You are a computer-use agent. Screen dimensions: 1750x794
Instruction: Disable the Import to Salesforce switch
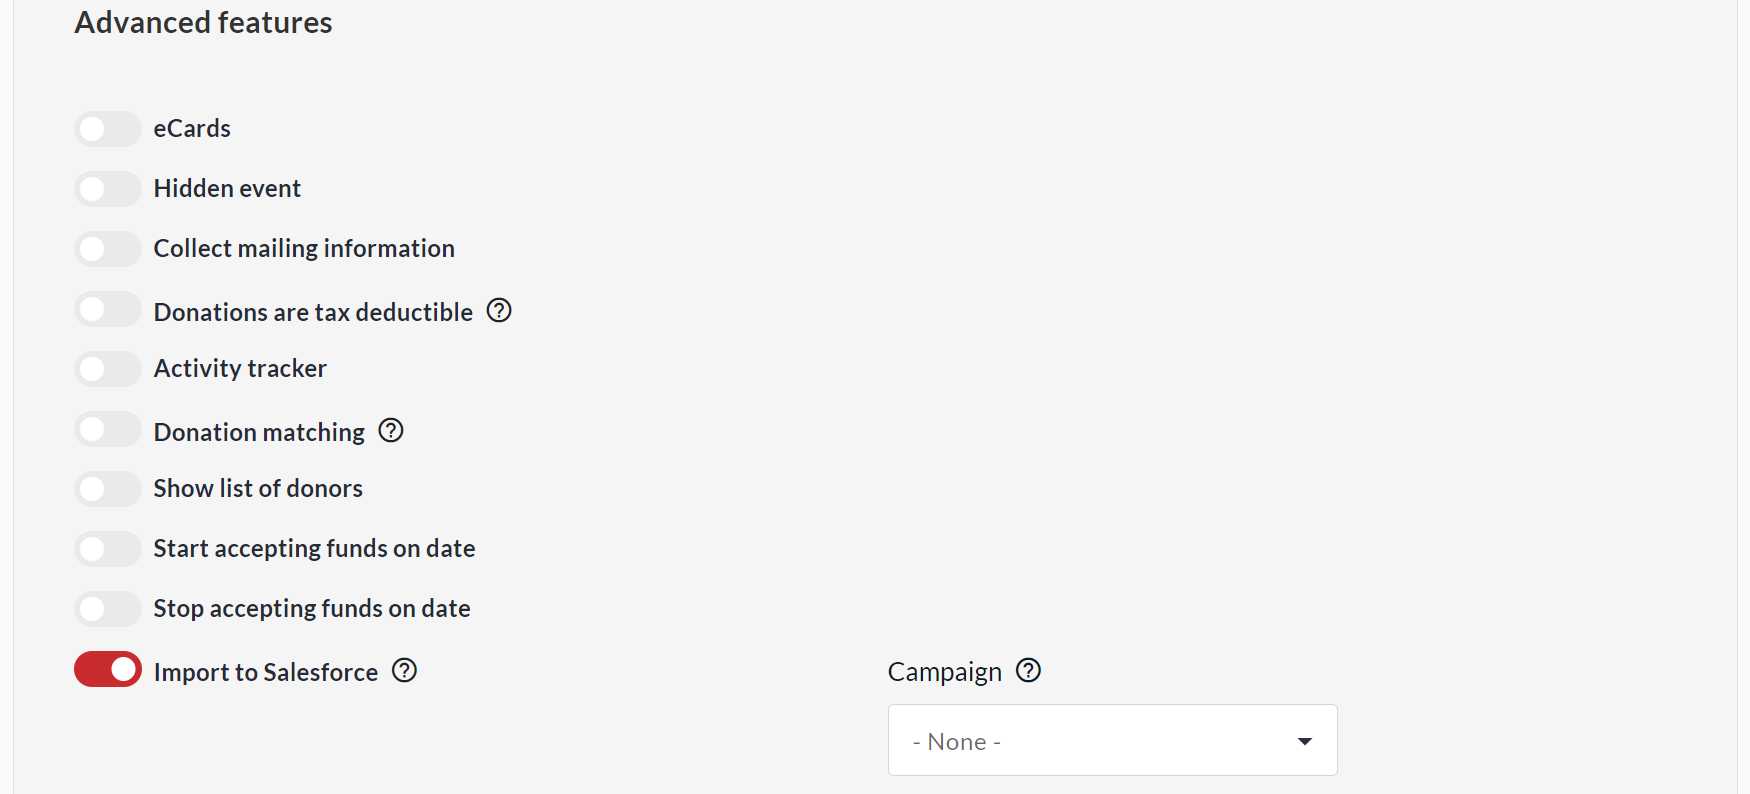(108, 670)
